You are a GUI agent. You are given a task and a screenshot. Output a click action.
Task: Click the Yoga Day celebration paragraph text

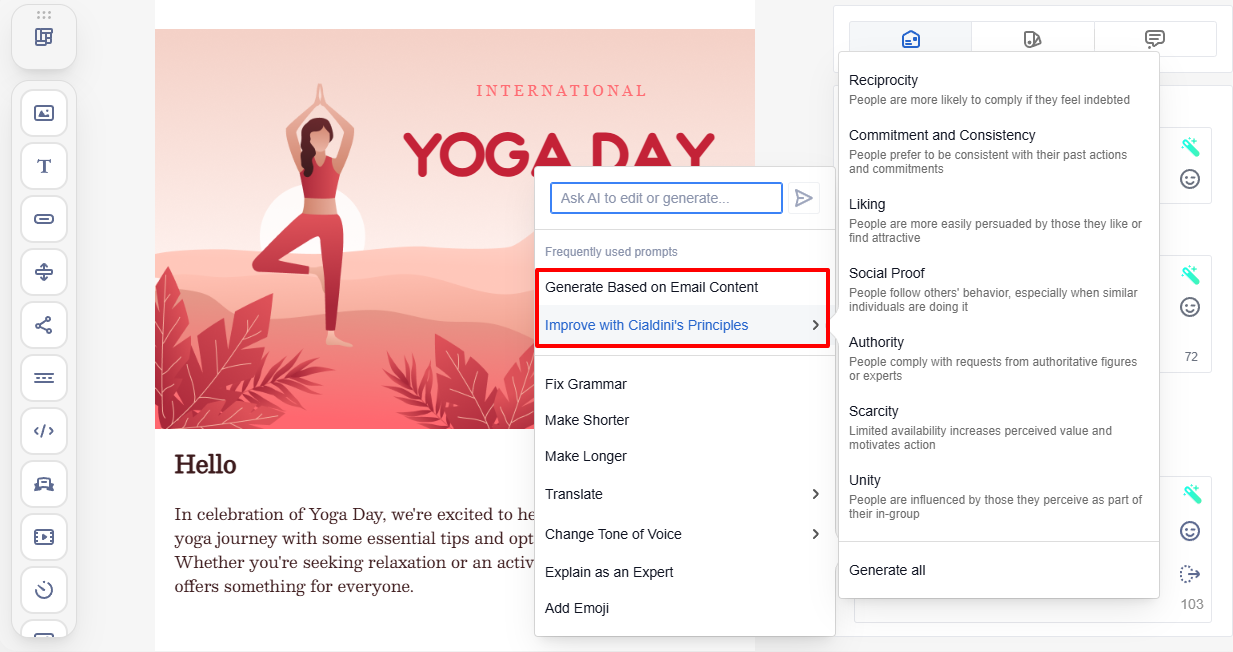pos(355,550)
